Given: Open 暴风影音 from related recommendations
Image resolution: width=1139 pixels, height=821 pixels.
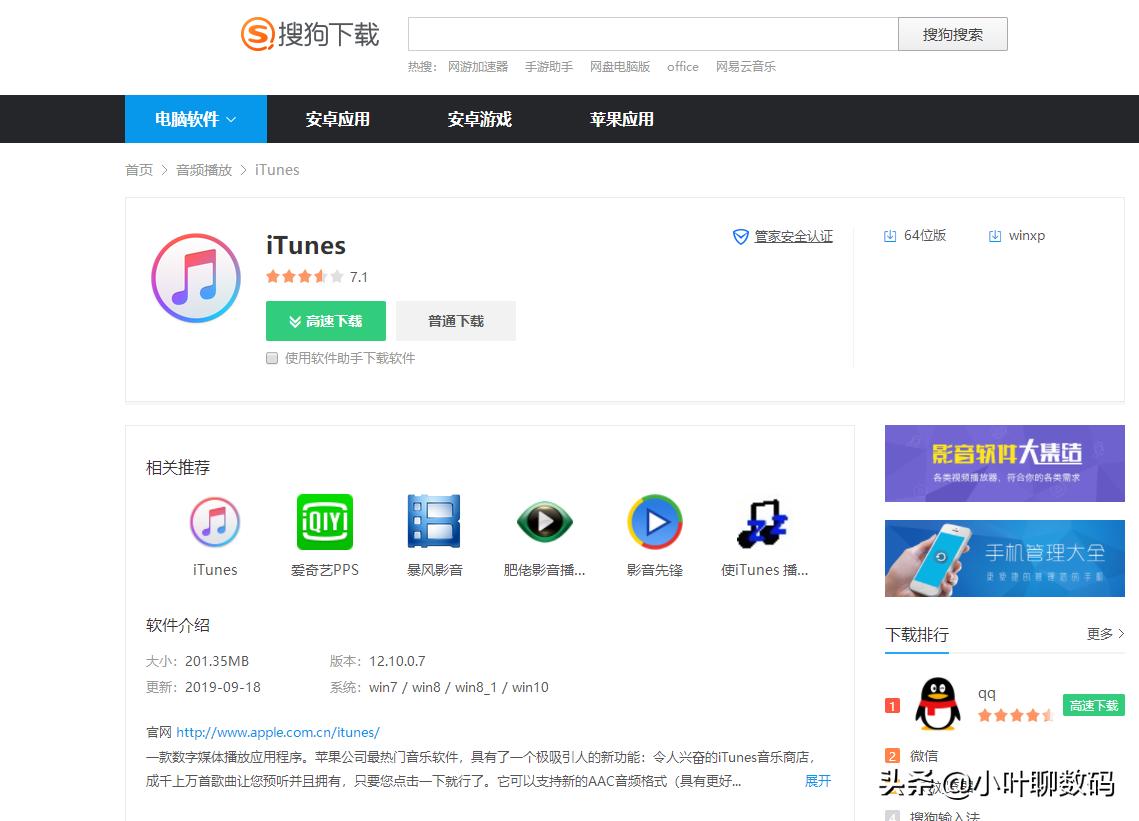Looking at the screenshot, I should point(434,521).
